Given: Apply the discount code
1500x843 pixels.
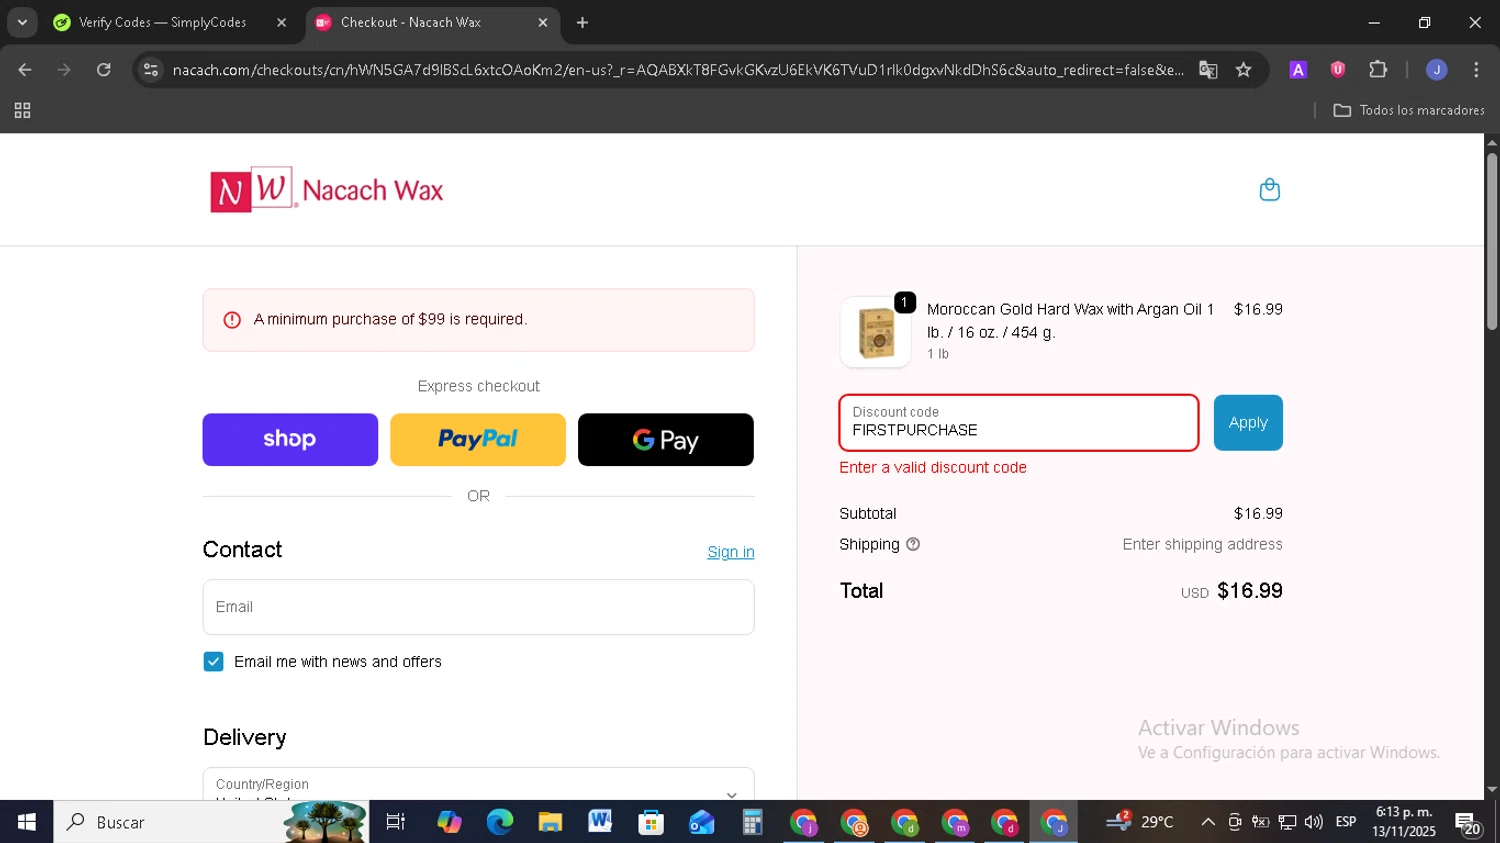Looking at the screenshot, I should tap(1248, 423).
